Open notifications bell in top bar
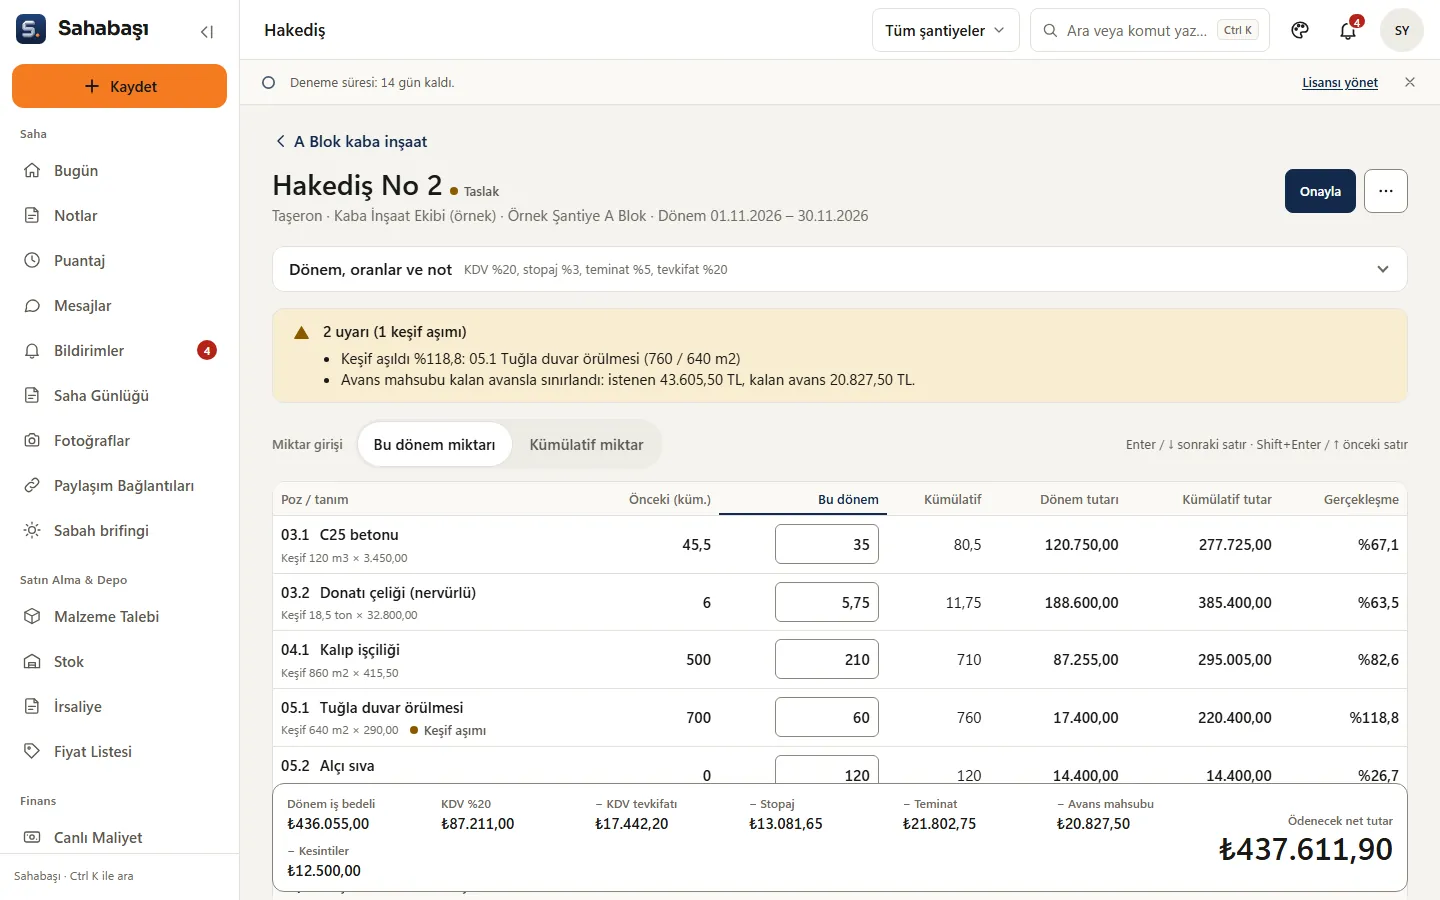1440x900 pixels. [1348, 30]
